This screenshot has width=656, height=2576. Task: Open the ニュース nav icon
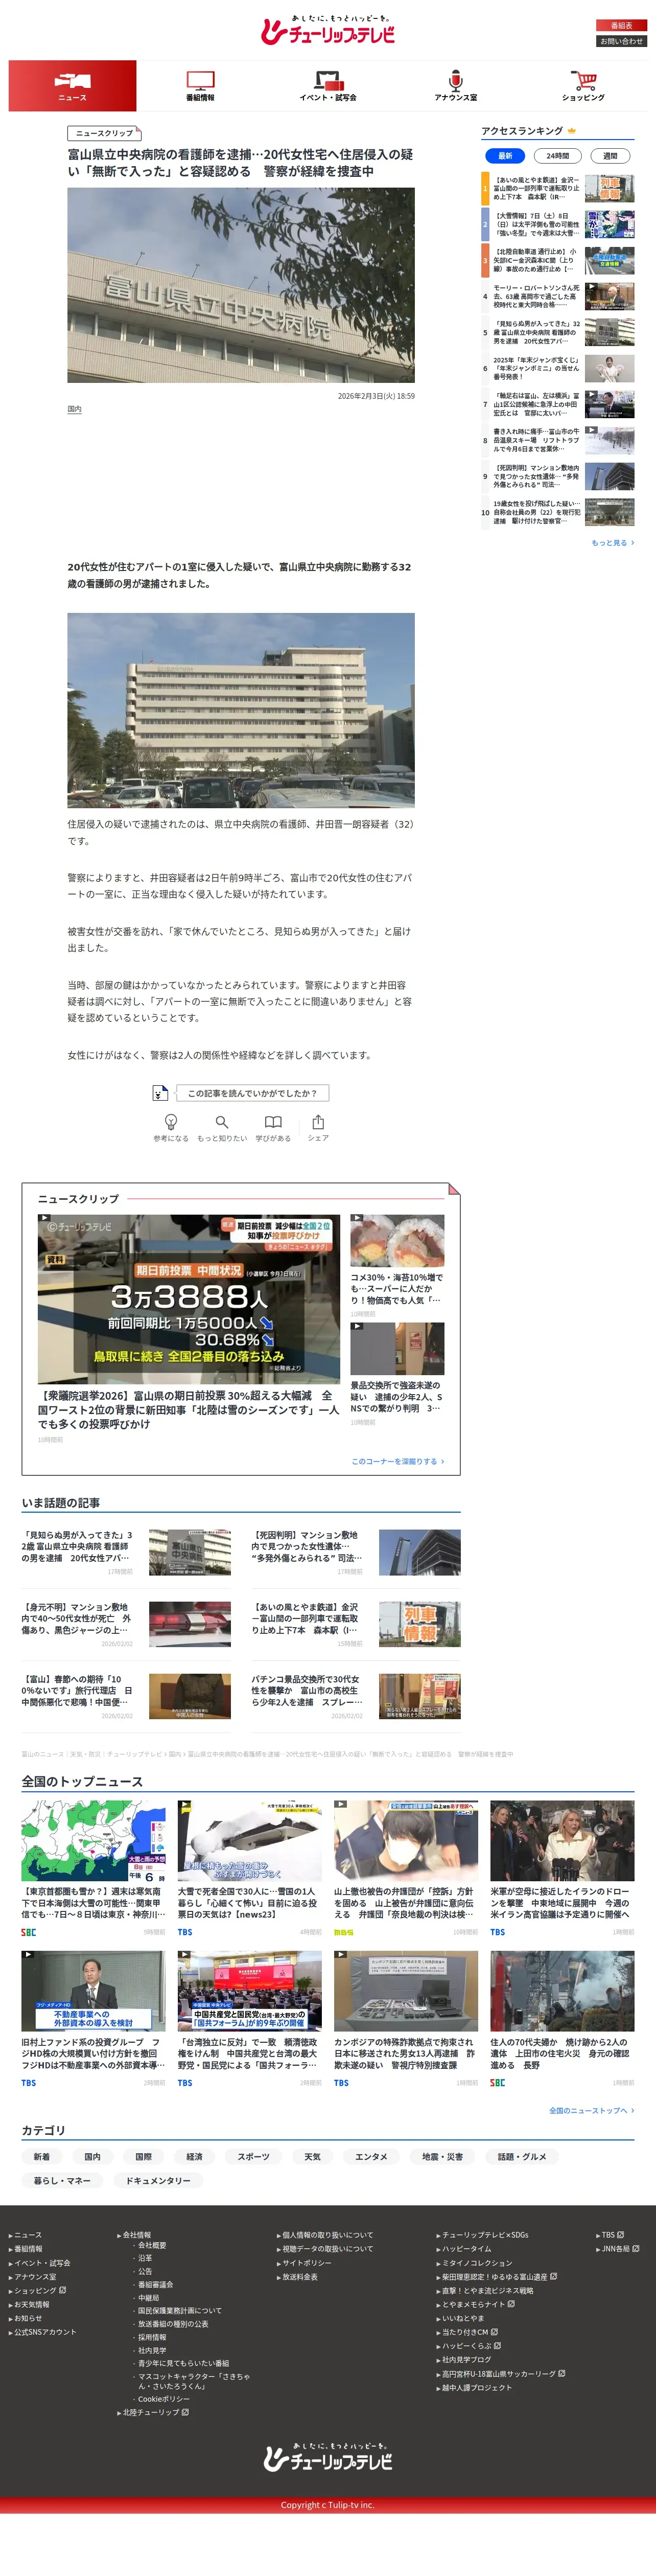[72, 81]
